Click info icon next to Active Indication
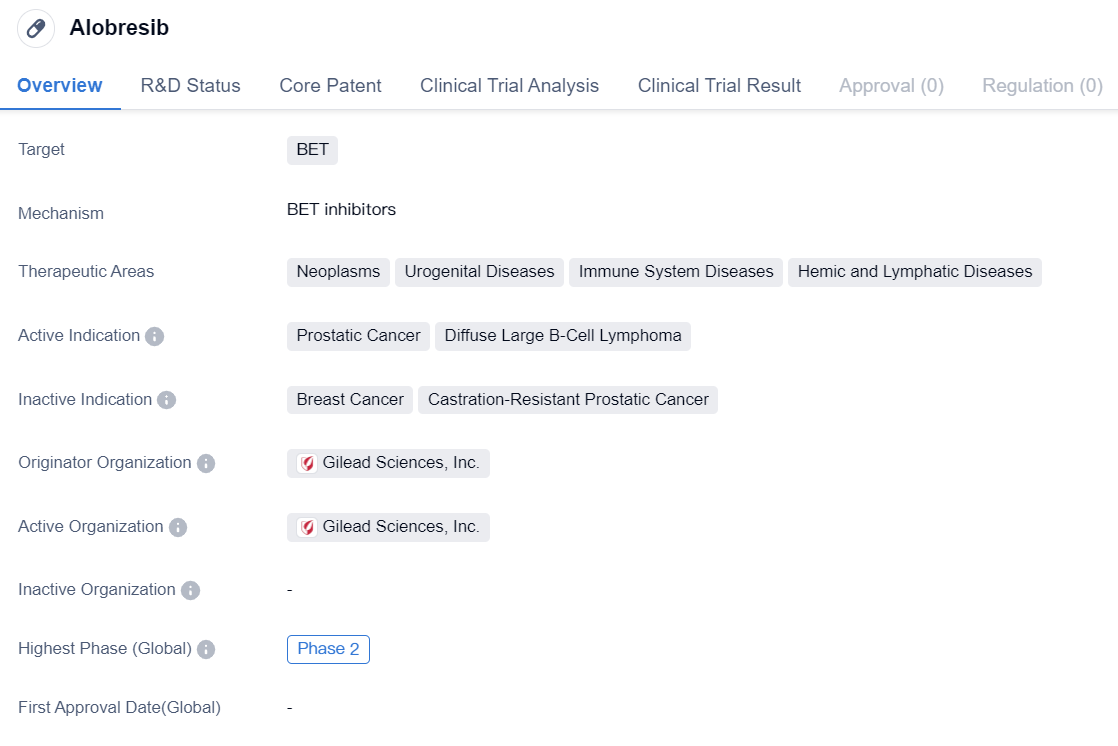Viewport: 1118px width, 746px height. pos(154,337)
